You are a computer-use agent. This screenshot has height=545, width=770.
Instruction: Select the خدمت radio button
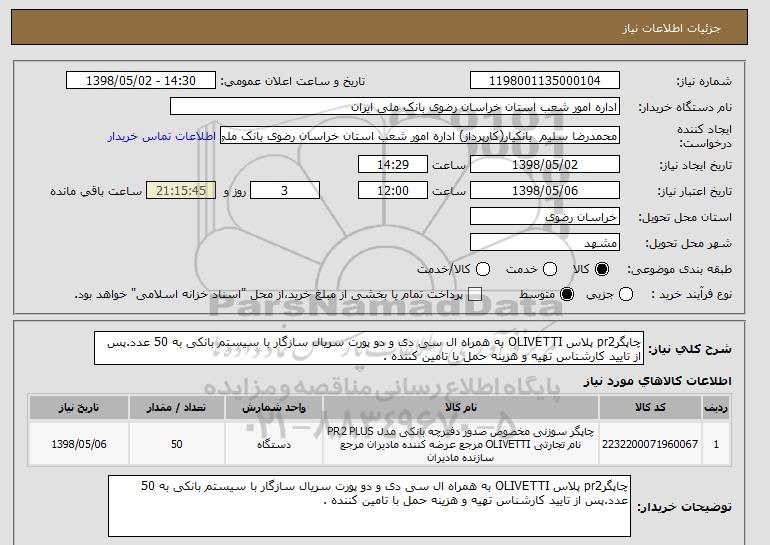coord(550,269)
